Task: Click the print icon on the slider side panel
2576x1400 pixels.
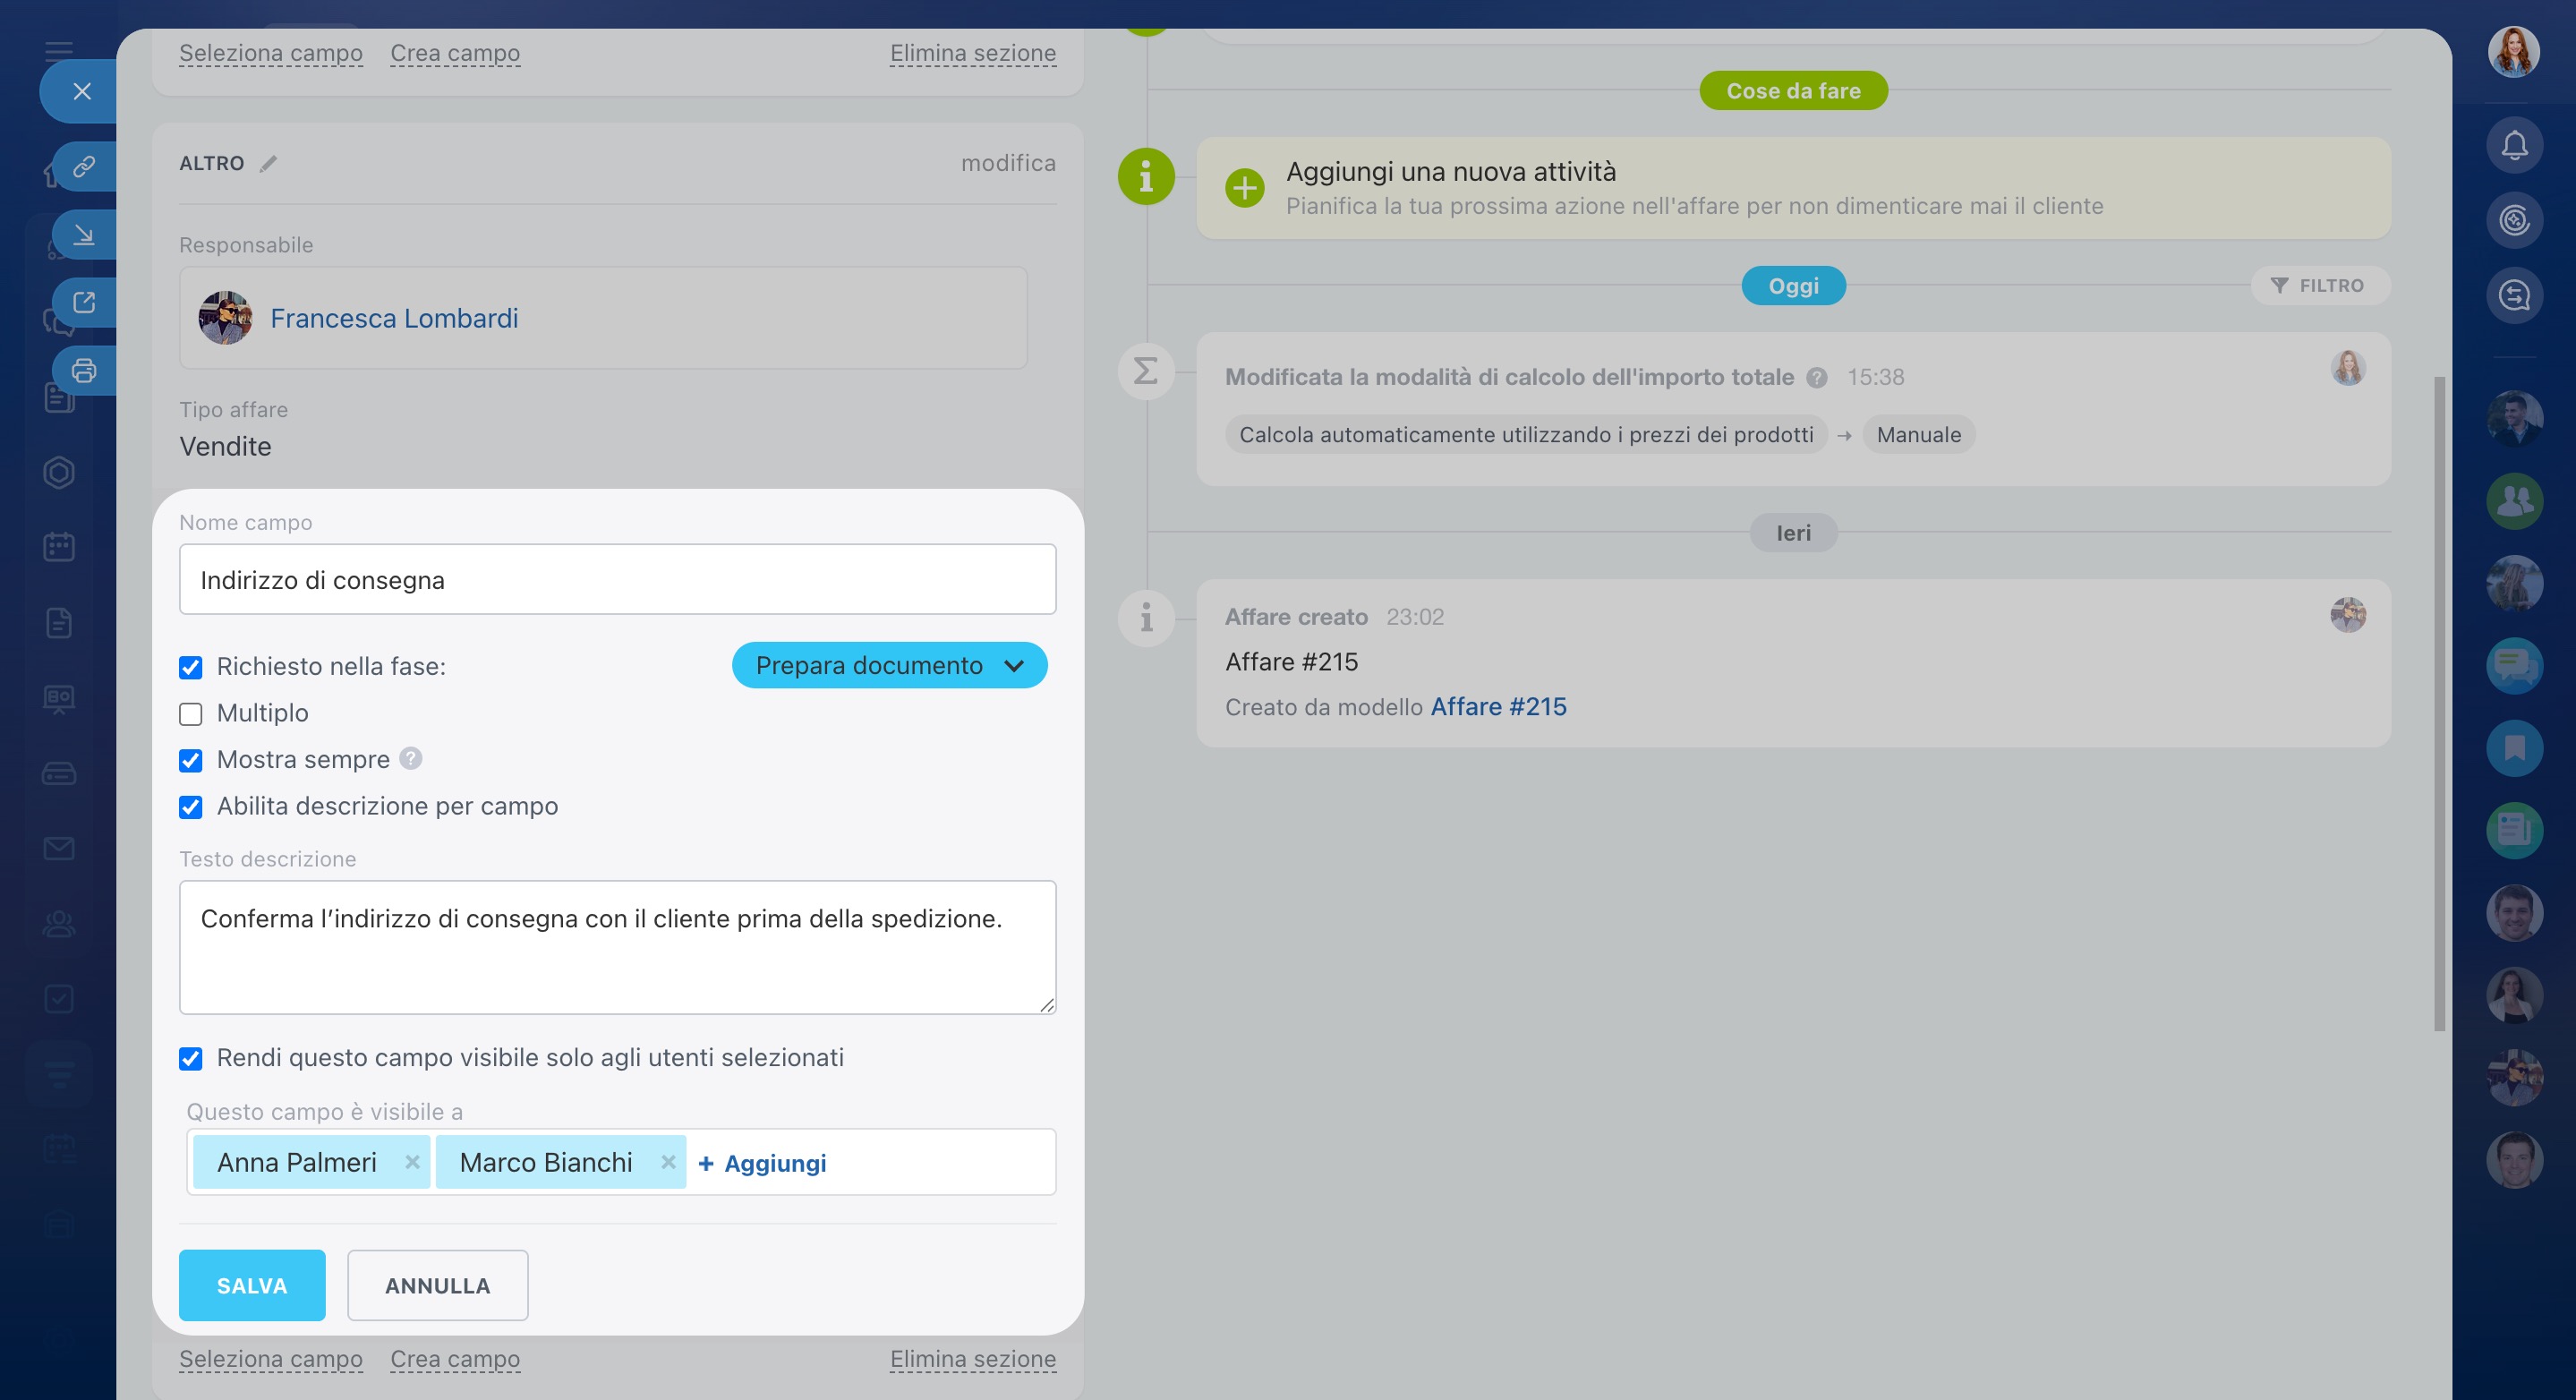Action: coord(84,371)
